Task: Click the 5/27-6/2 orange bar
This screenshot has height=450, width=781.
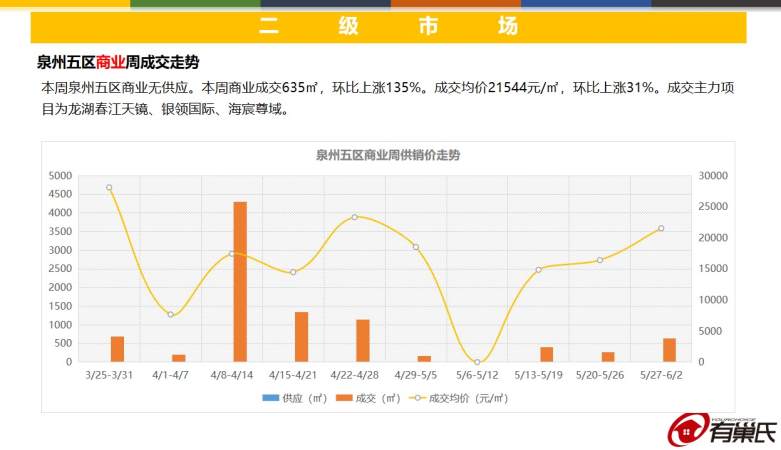Action: click(669, 350)
